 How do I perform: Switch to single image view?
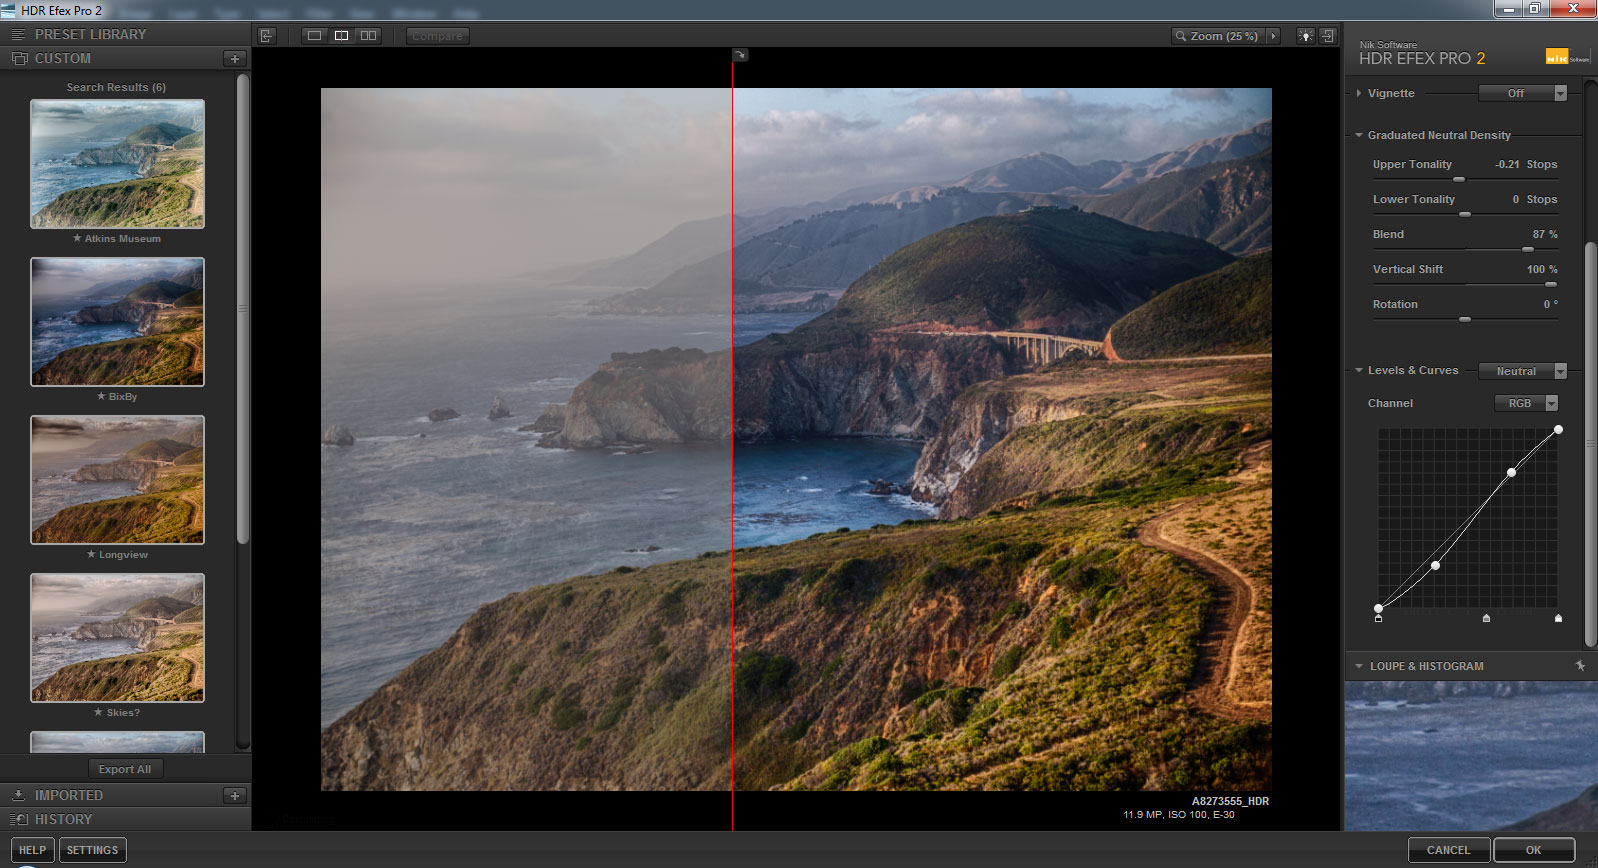(x=315, y=36)
